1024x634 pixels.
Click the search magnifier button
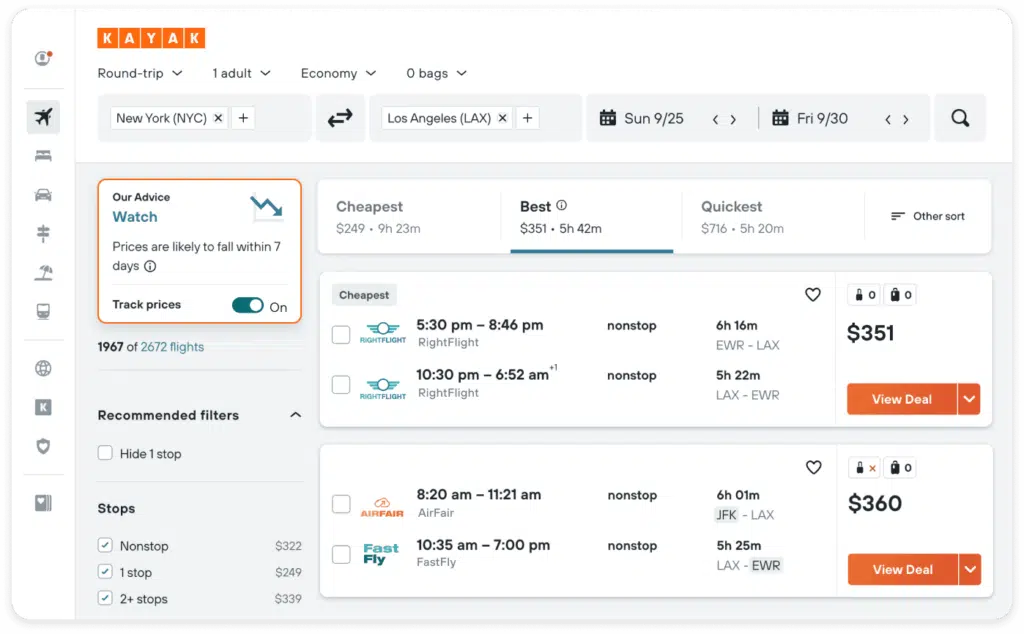(x=960, y=118)
